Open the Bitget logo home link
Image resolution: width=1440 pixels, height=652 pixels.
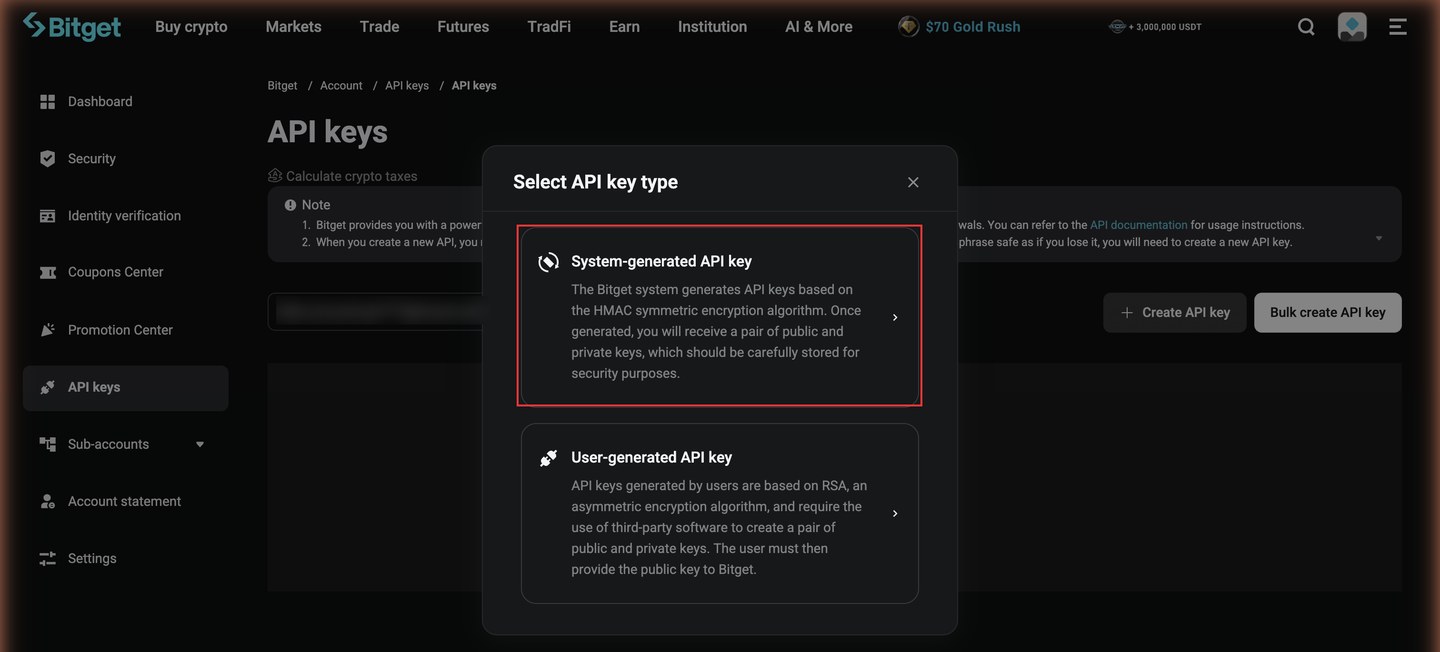72,27
